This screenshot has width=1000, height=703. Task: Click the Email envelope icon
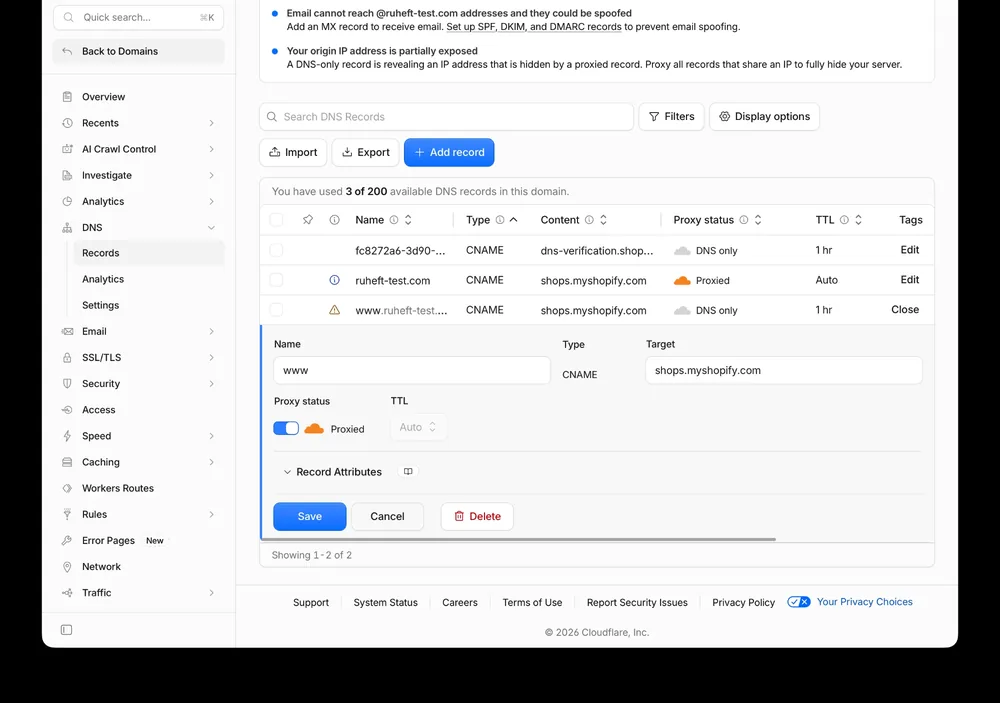pyautogui.click(x=67, y=332)
